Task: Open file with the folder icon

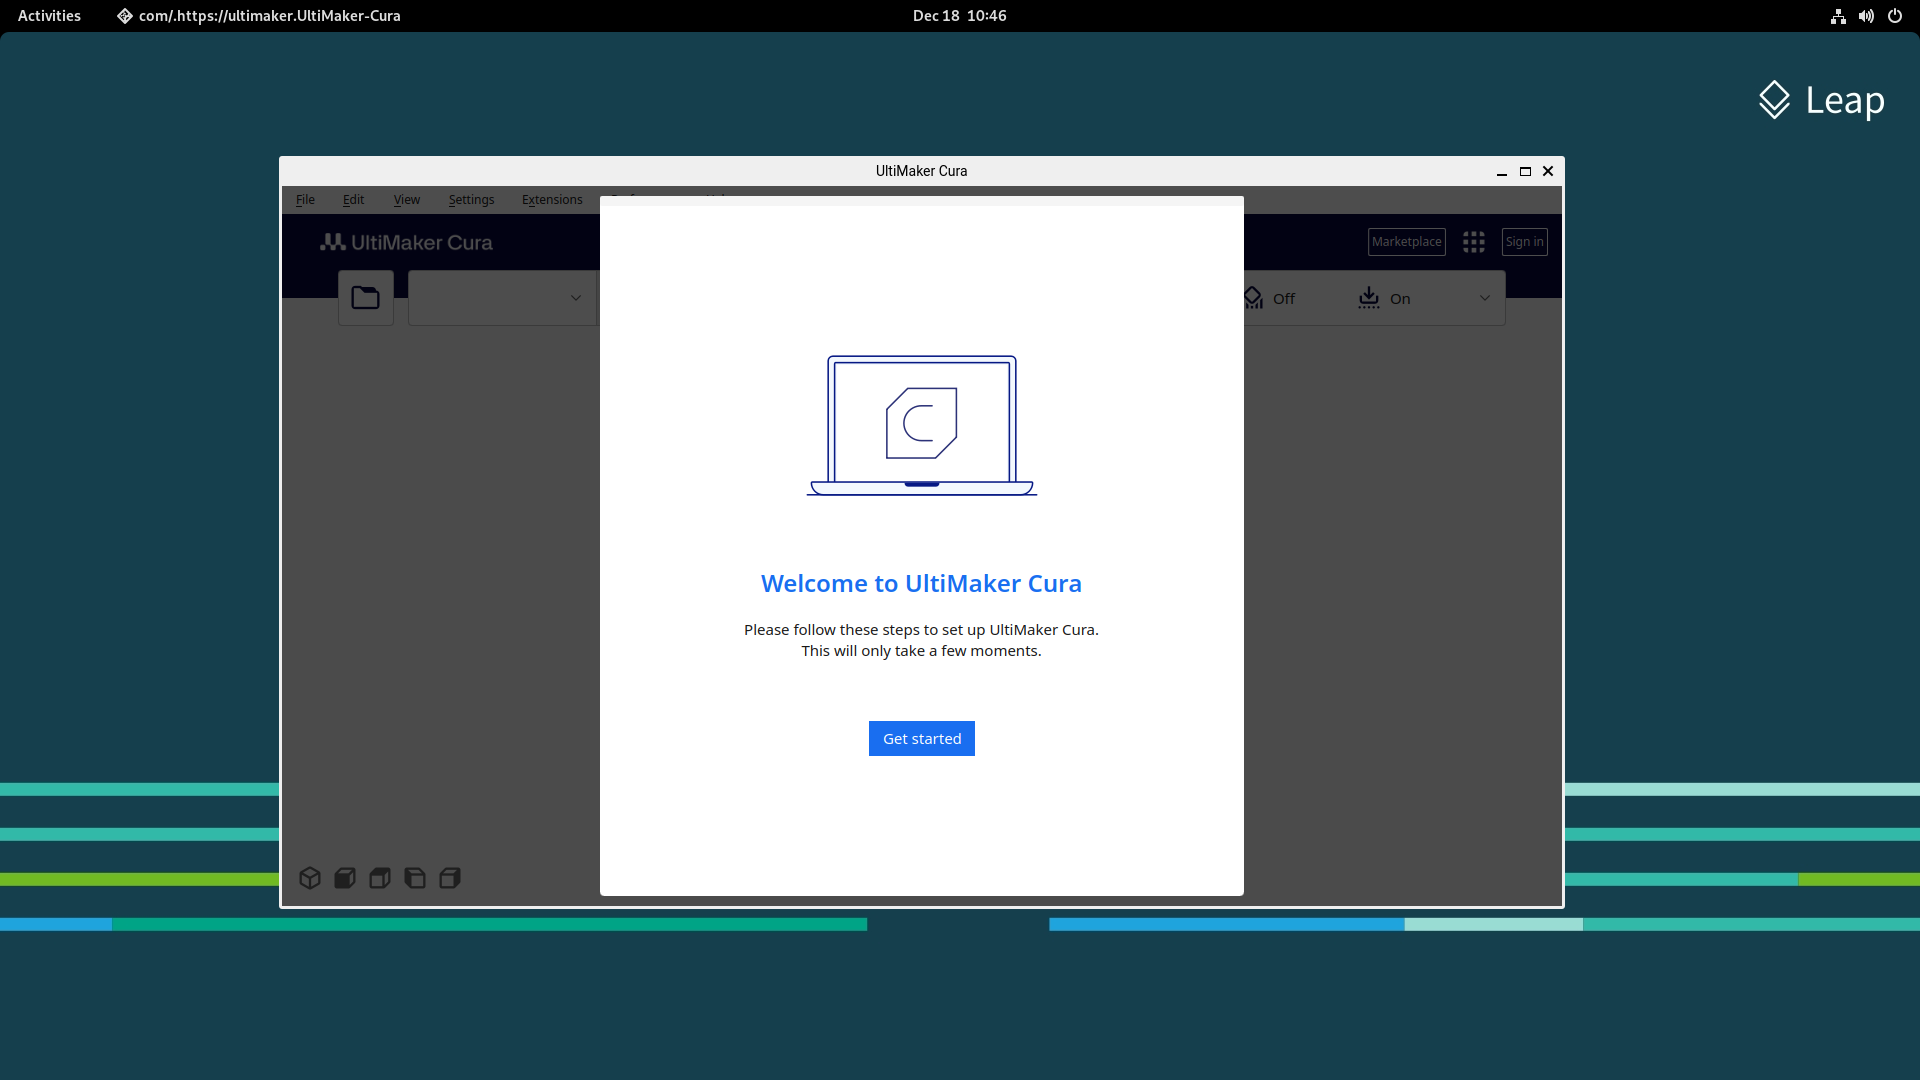Action: [x=366, y=298]
